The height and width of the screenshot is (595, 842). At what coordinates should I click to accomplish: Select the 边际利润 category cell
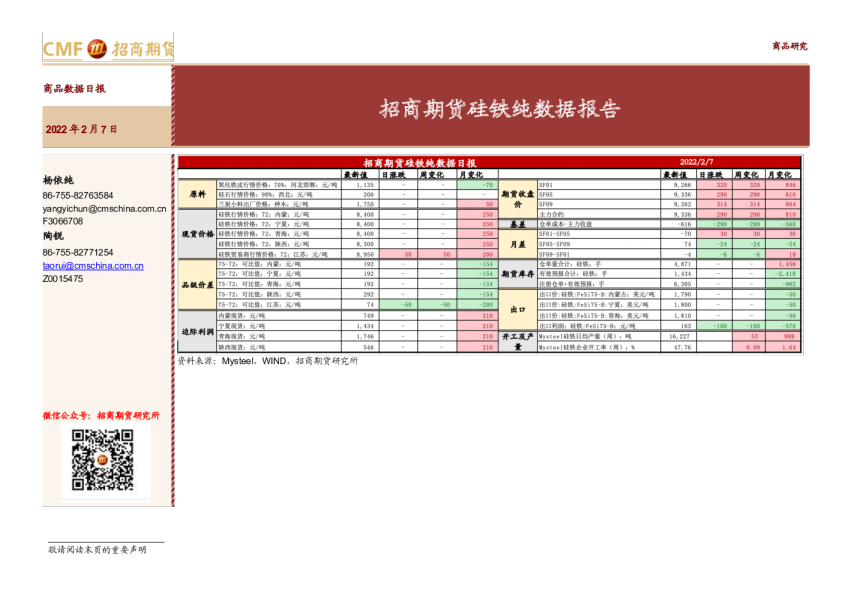[197, 331]
